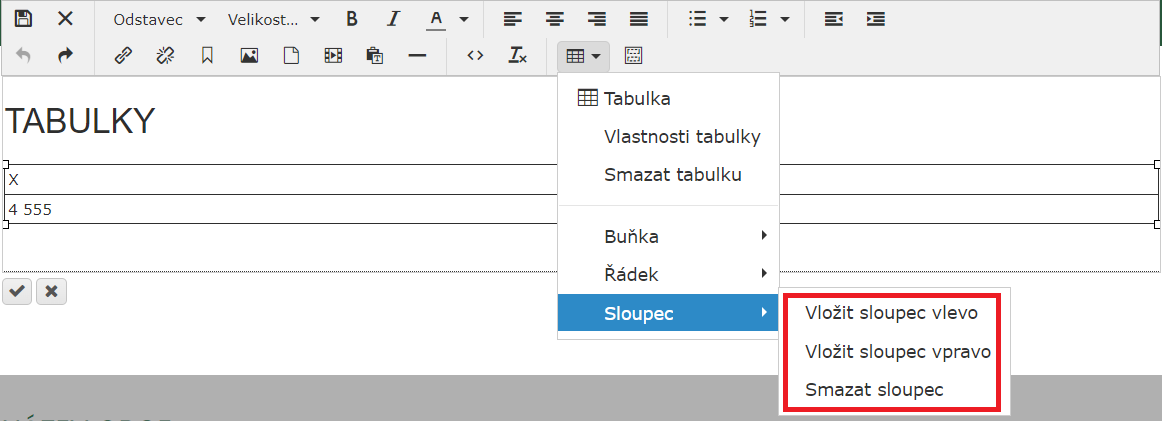Click the redo arrow icon
The image size is (1162, 421).
[65, 56]
